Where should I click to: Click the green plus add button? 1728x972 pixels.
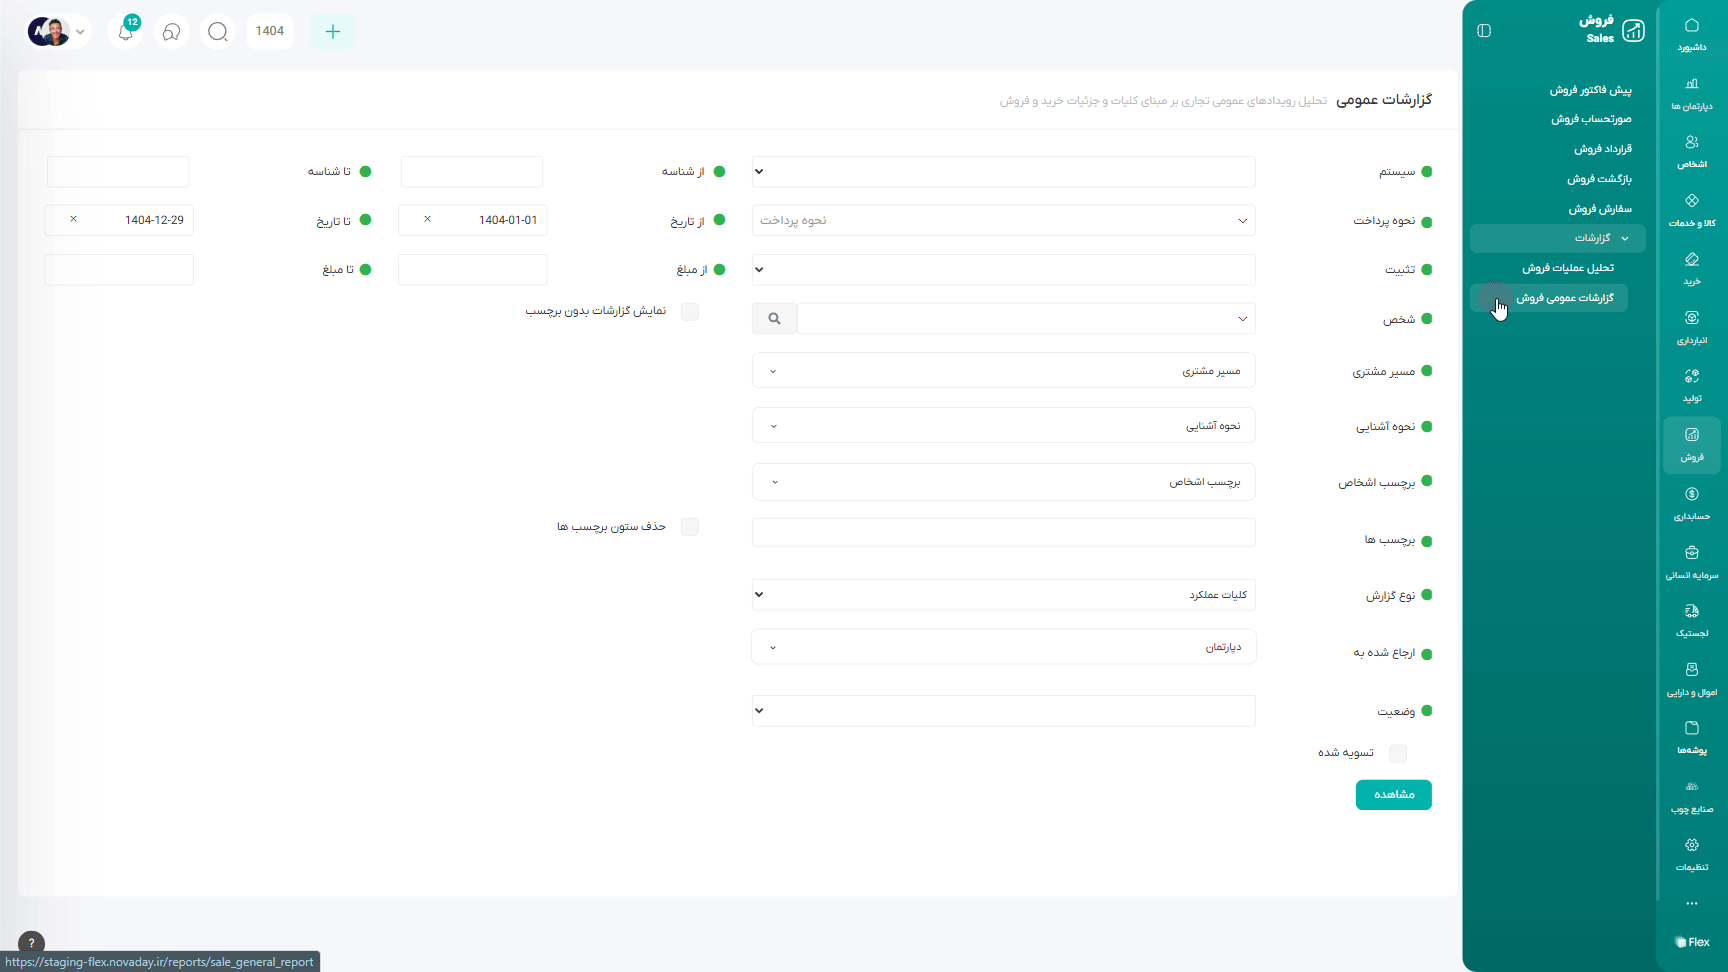(x=333, y=32)
